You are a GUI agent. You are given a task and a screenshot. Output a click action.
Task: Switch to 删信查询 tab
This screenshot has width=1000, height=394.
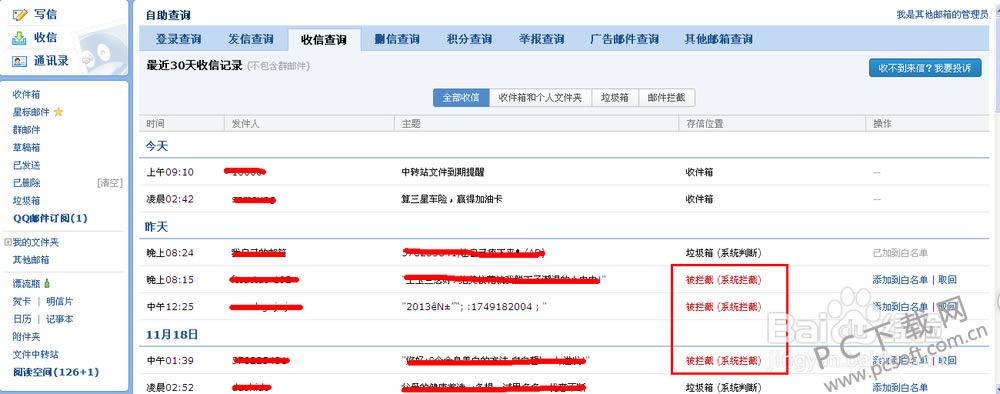tap(397, 40)
